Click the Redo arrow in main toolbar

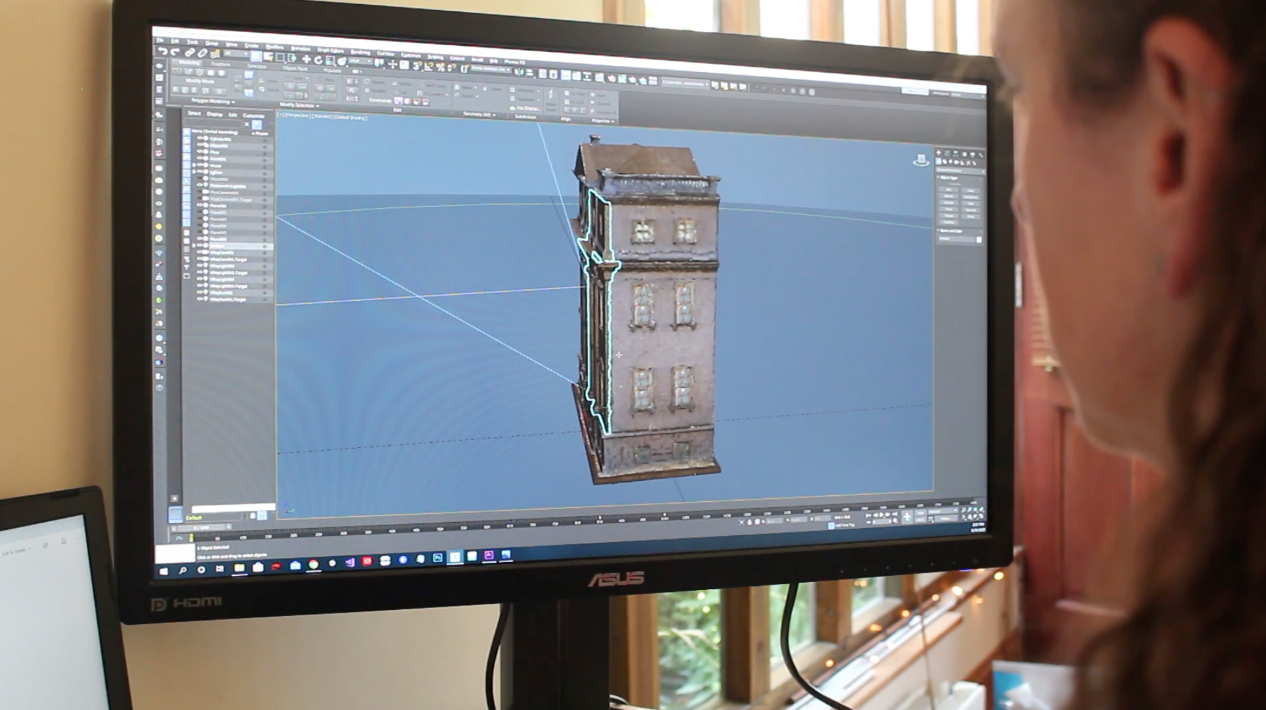coord(175,53)
